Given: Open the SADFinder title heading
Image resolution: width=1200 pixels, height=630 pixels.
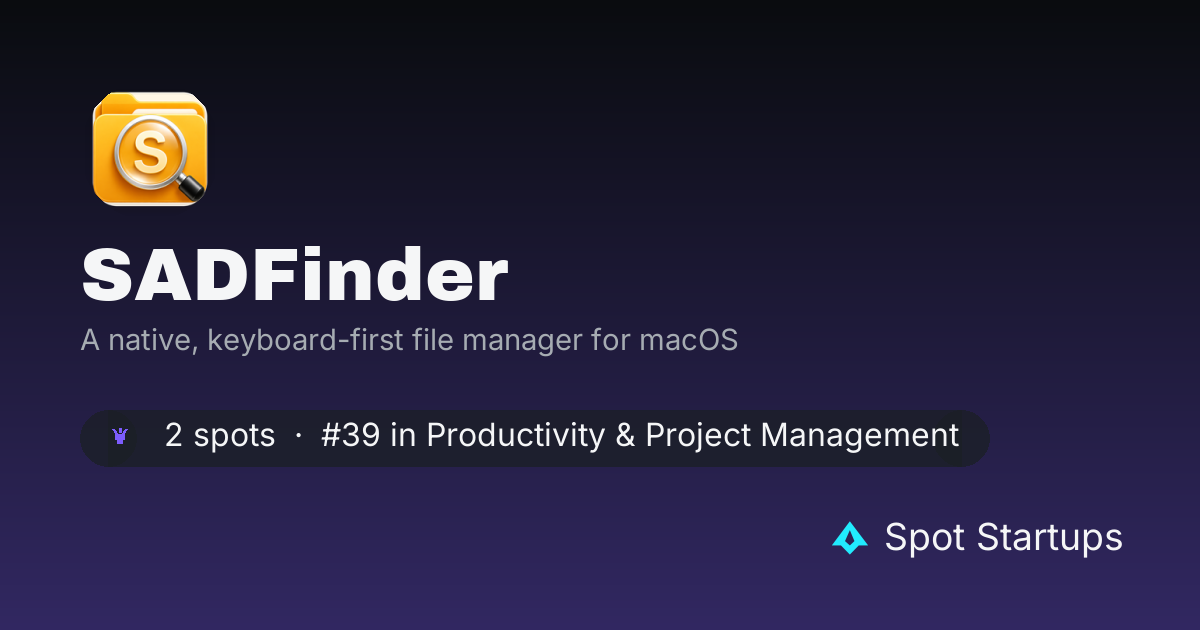Looking at the screenshot, I should (294, 276).
